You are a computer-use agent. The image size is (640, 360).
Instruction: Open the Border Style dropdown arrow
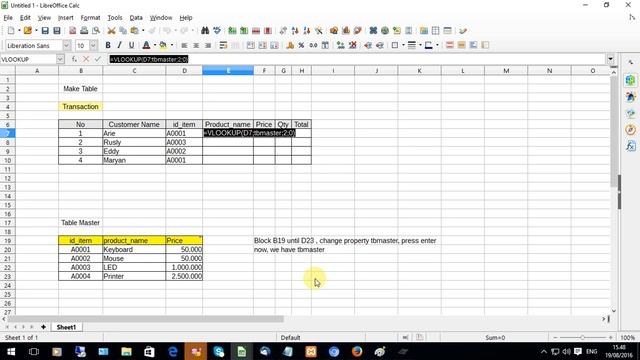pos(420,45)
